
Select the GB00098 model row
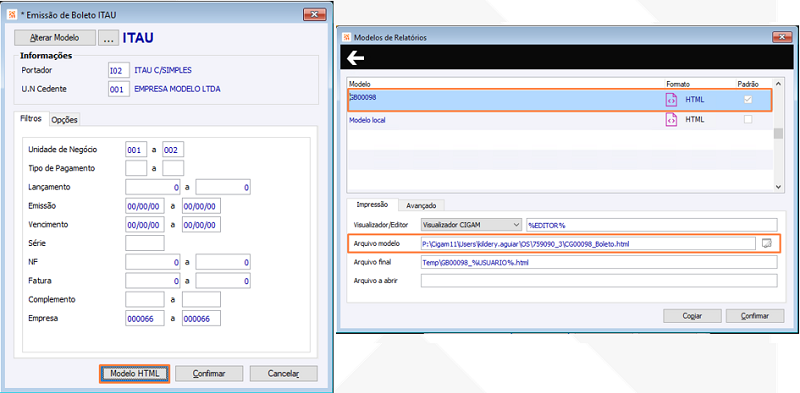coord(559,100)
